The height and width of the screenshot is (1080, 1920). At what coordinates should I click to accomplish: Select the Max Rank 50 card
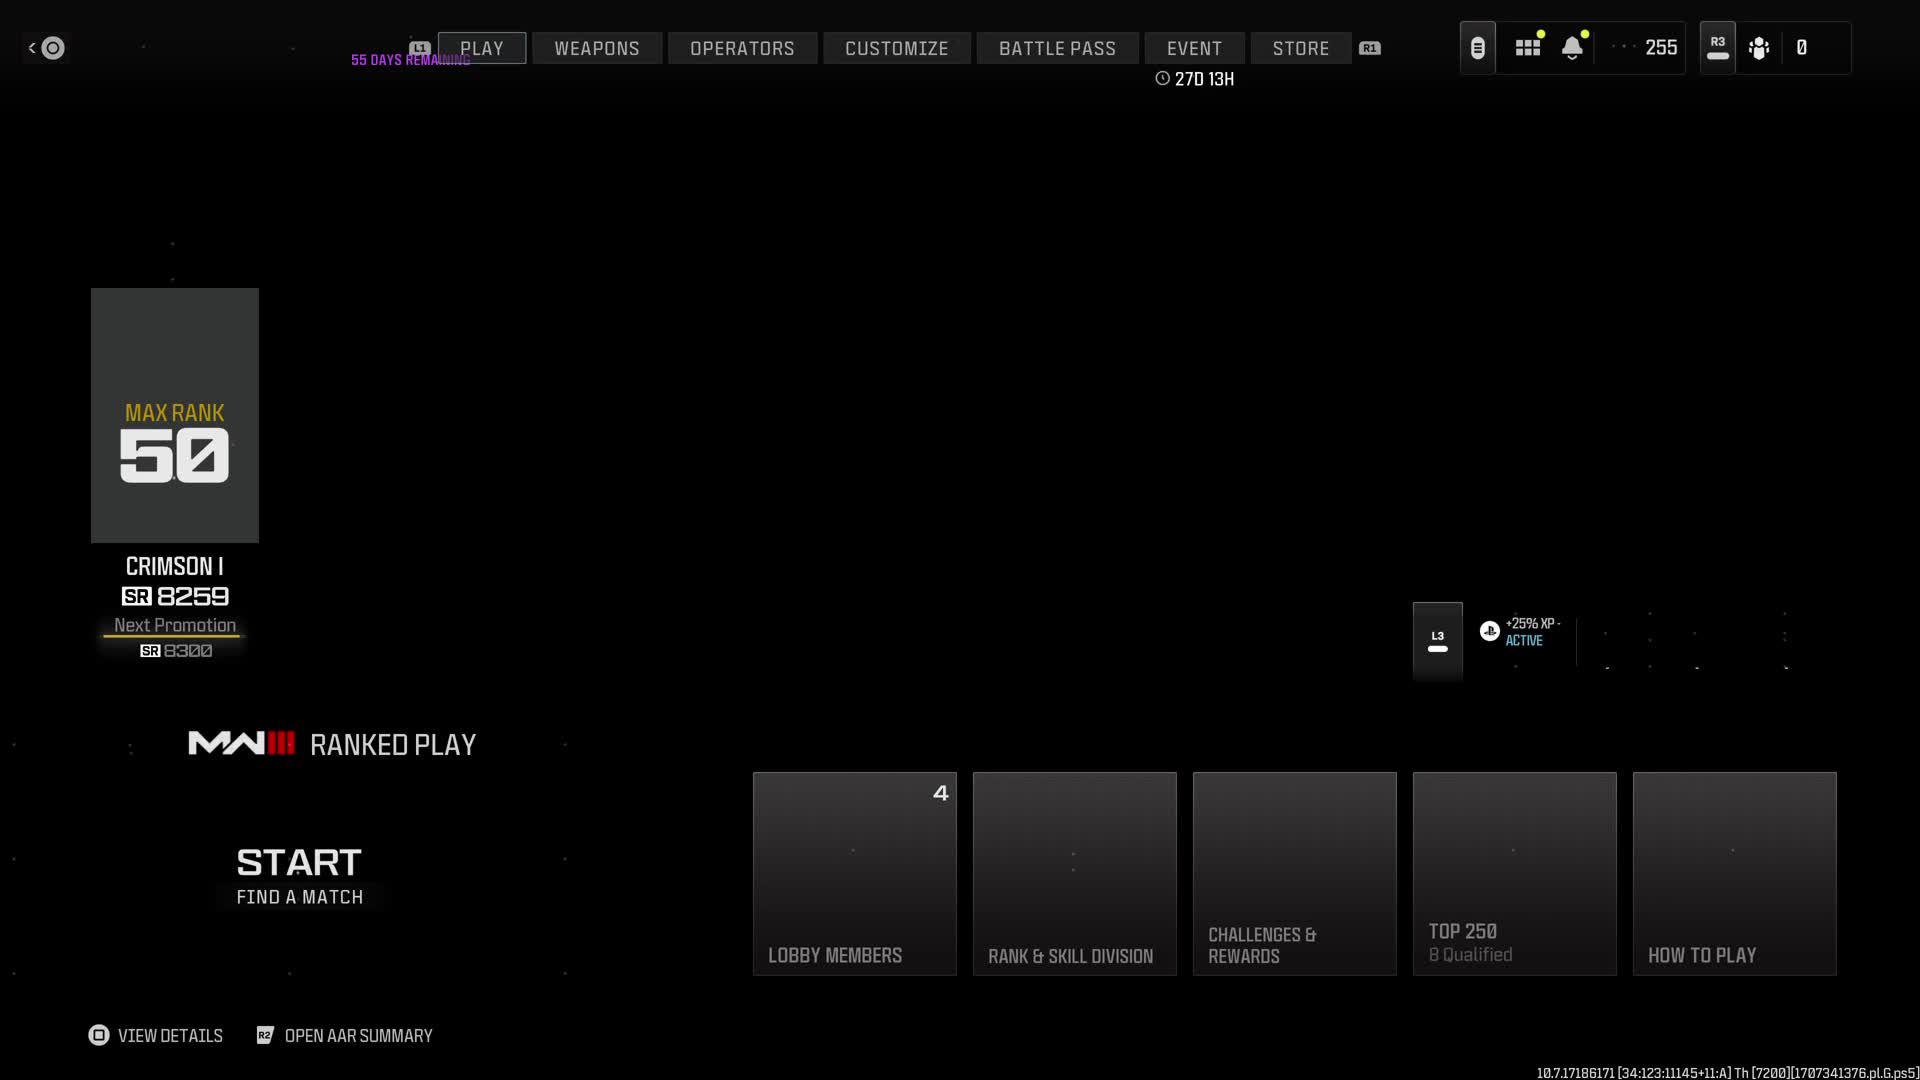point(175,415)
